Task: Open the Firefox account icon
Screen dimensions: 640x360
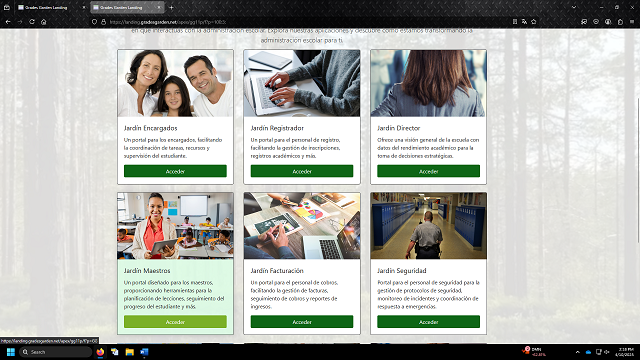Action: click(608, 22)
